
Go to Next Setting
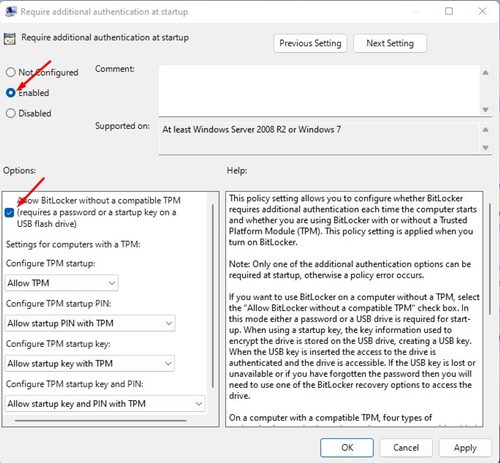click(x=390, y=43)
